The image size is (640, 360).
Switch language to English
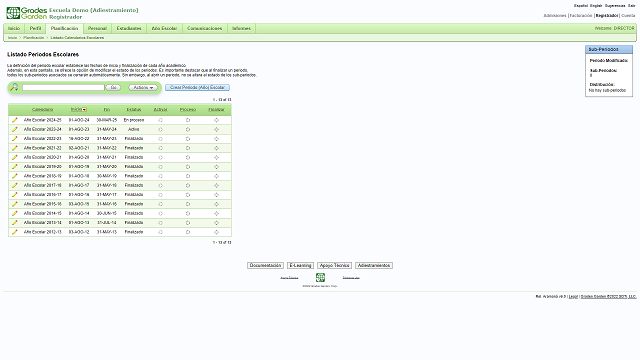[596, 6]
